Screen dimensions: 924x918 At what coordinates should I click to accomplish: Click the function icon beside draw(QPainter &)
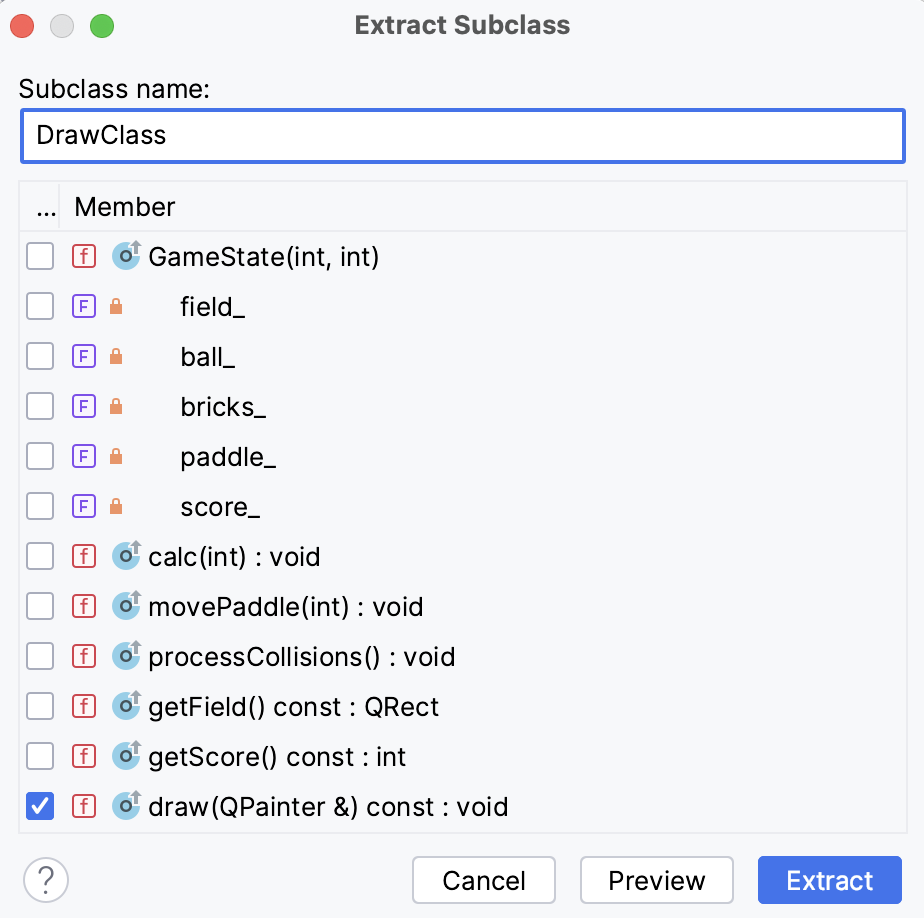click(84, 806)
